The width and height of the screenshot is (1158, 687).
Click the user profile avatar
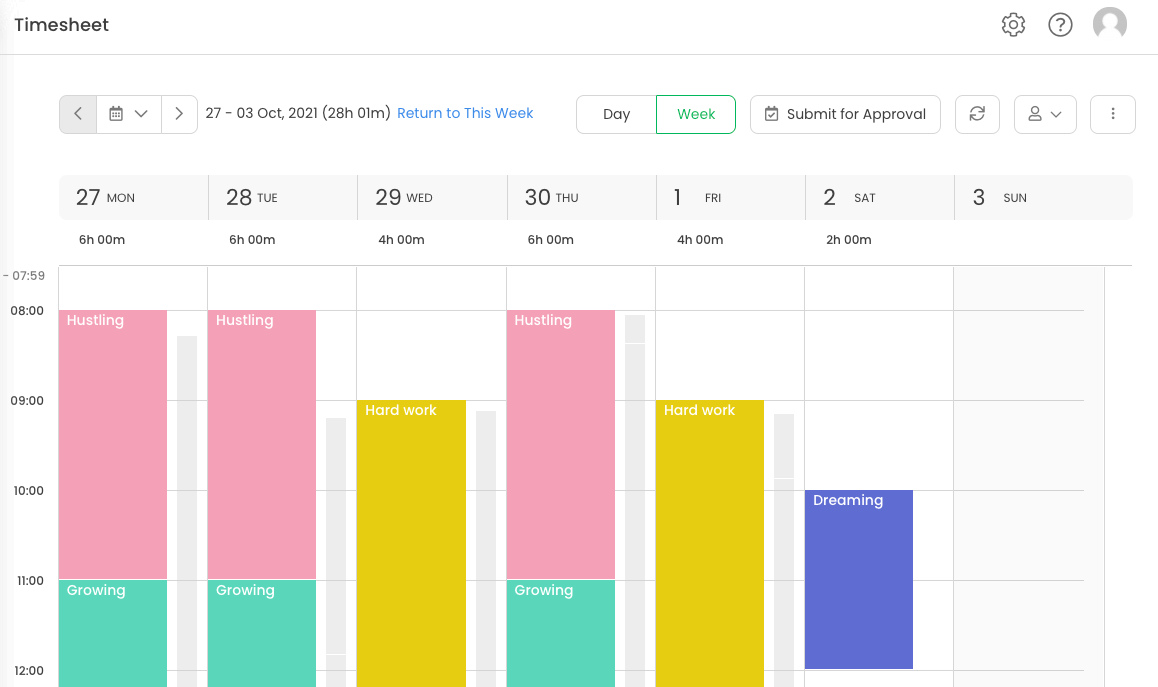point(1110,25)
